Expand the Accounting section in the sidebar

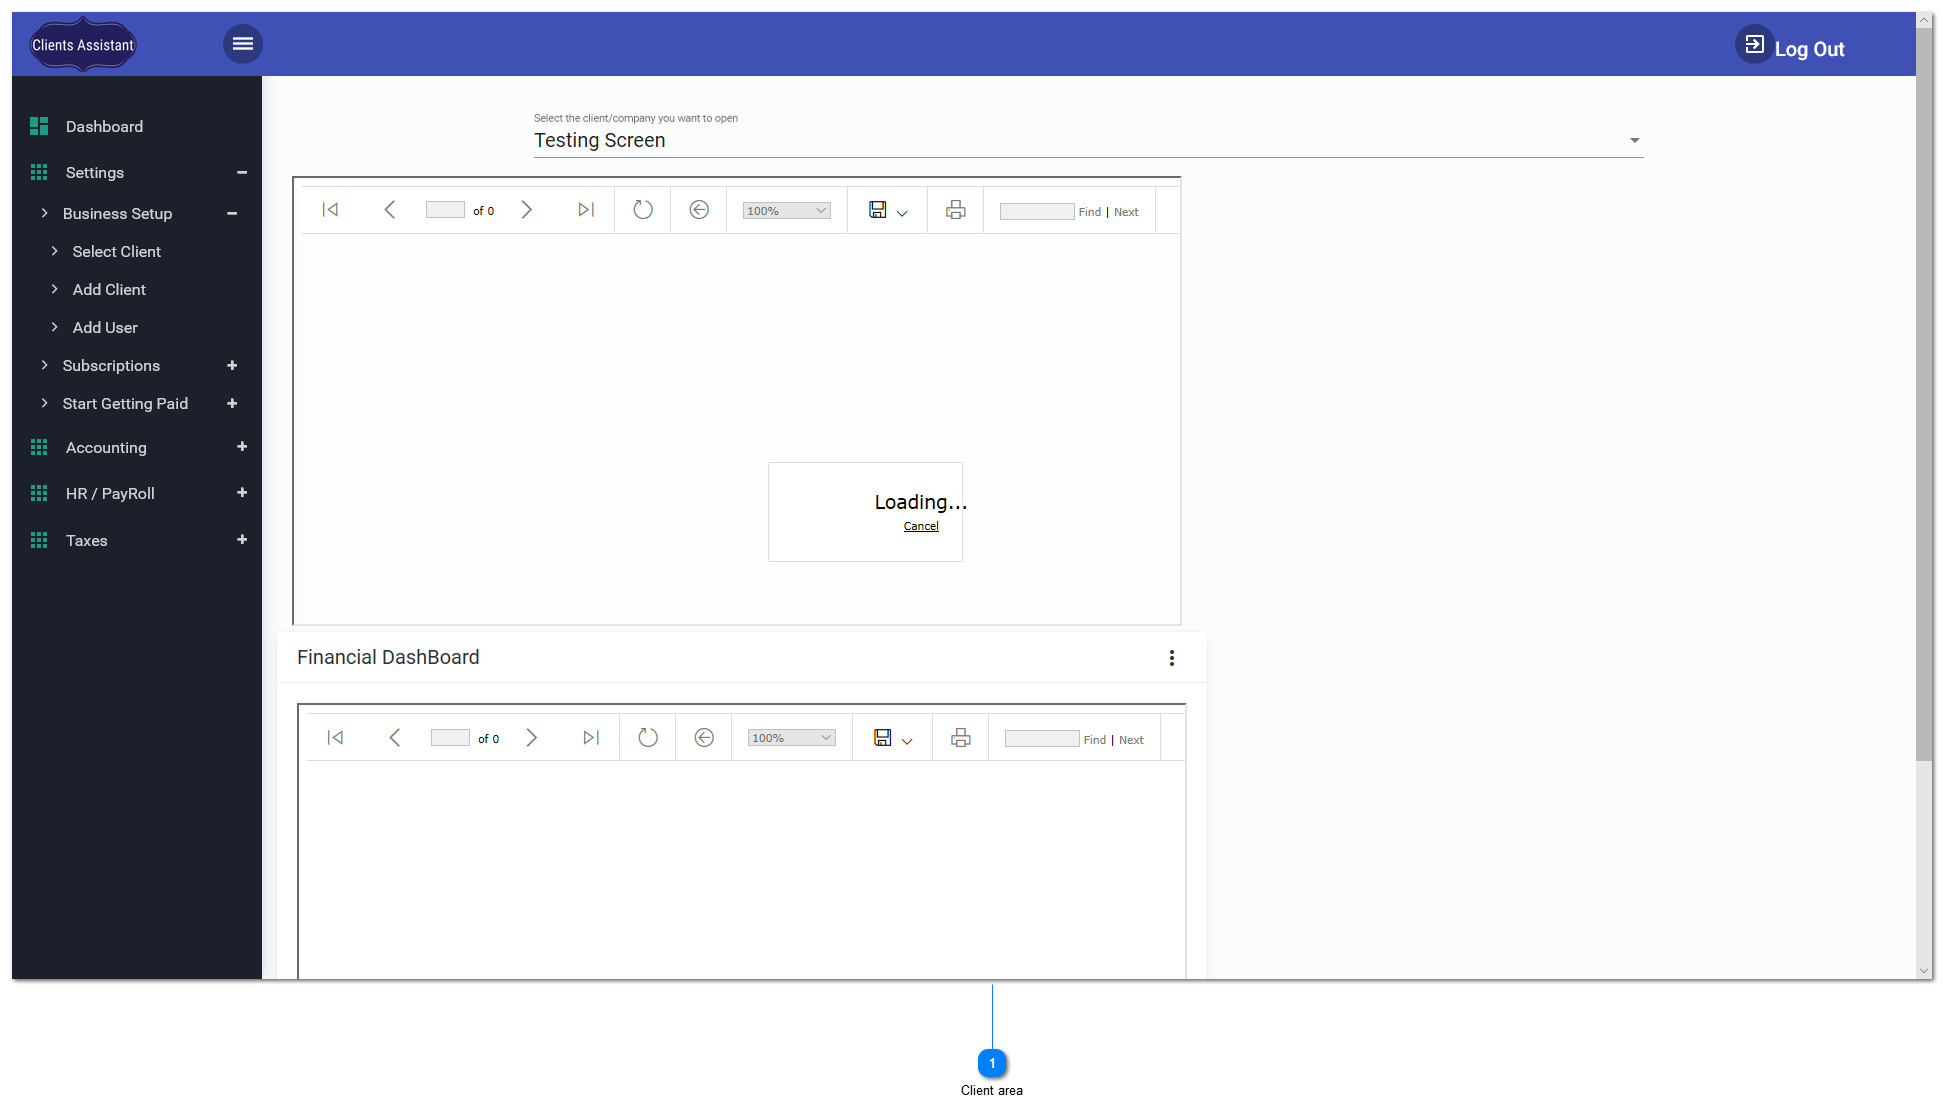tap(241, 447)
